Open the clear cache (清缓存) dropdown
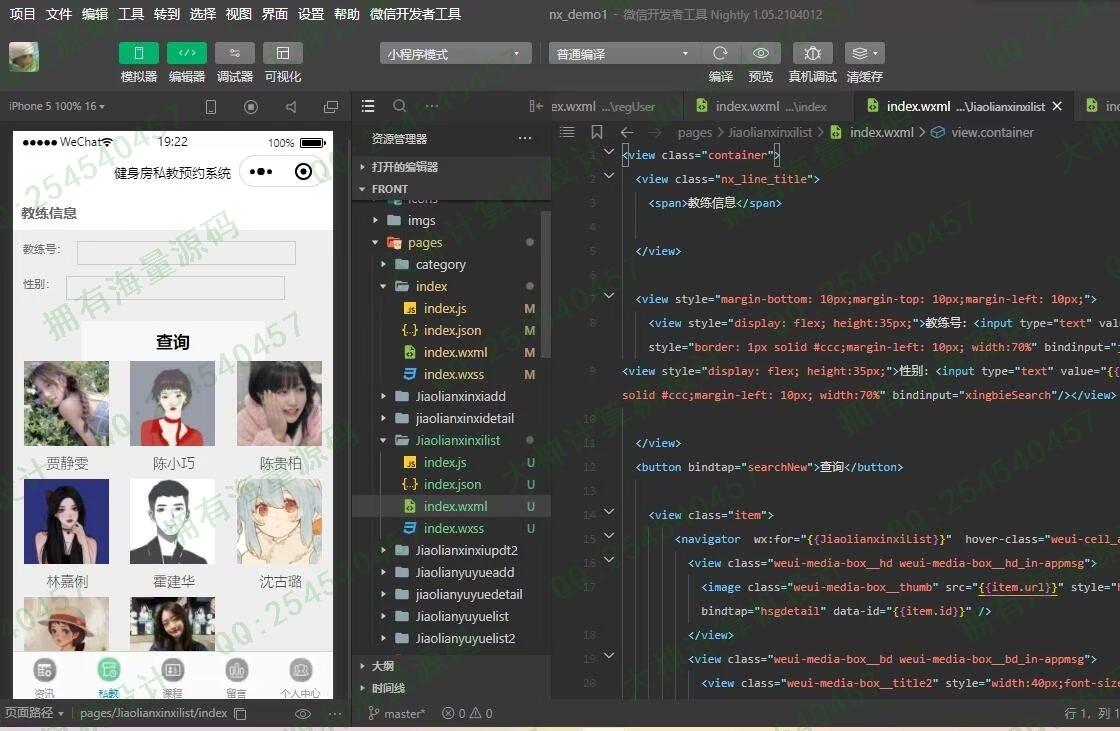Image resolution: width=1120 pixels, height=731 pixels. [865, 53]
